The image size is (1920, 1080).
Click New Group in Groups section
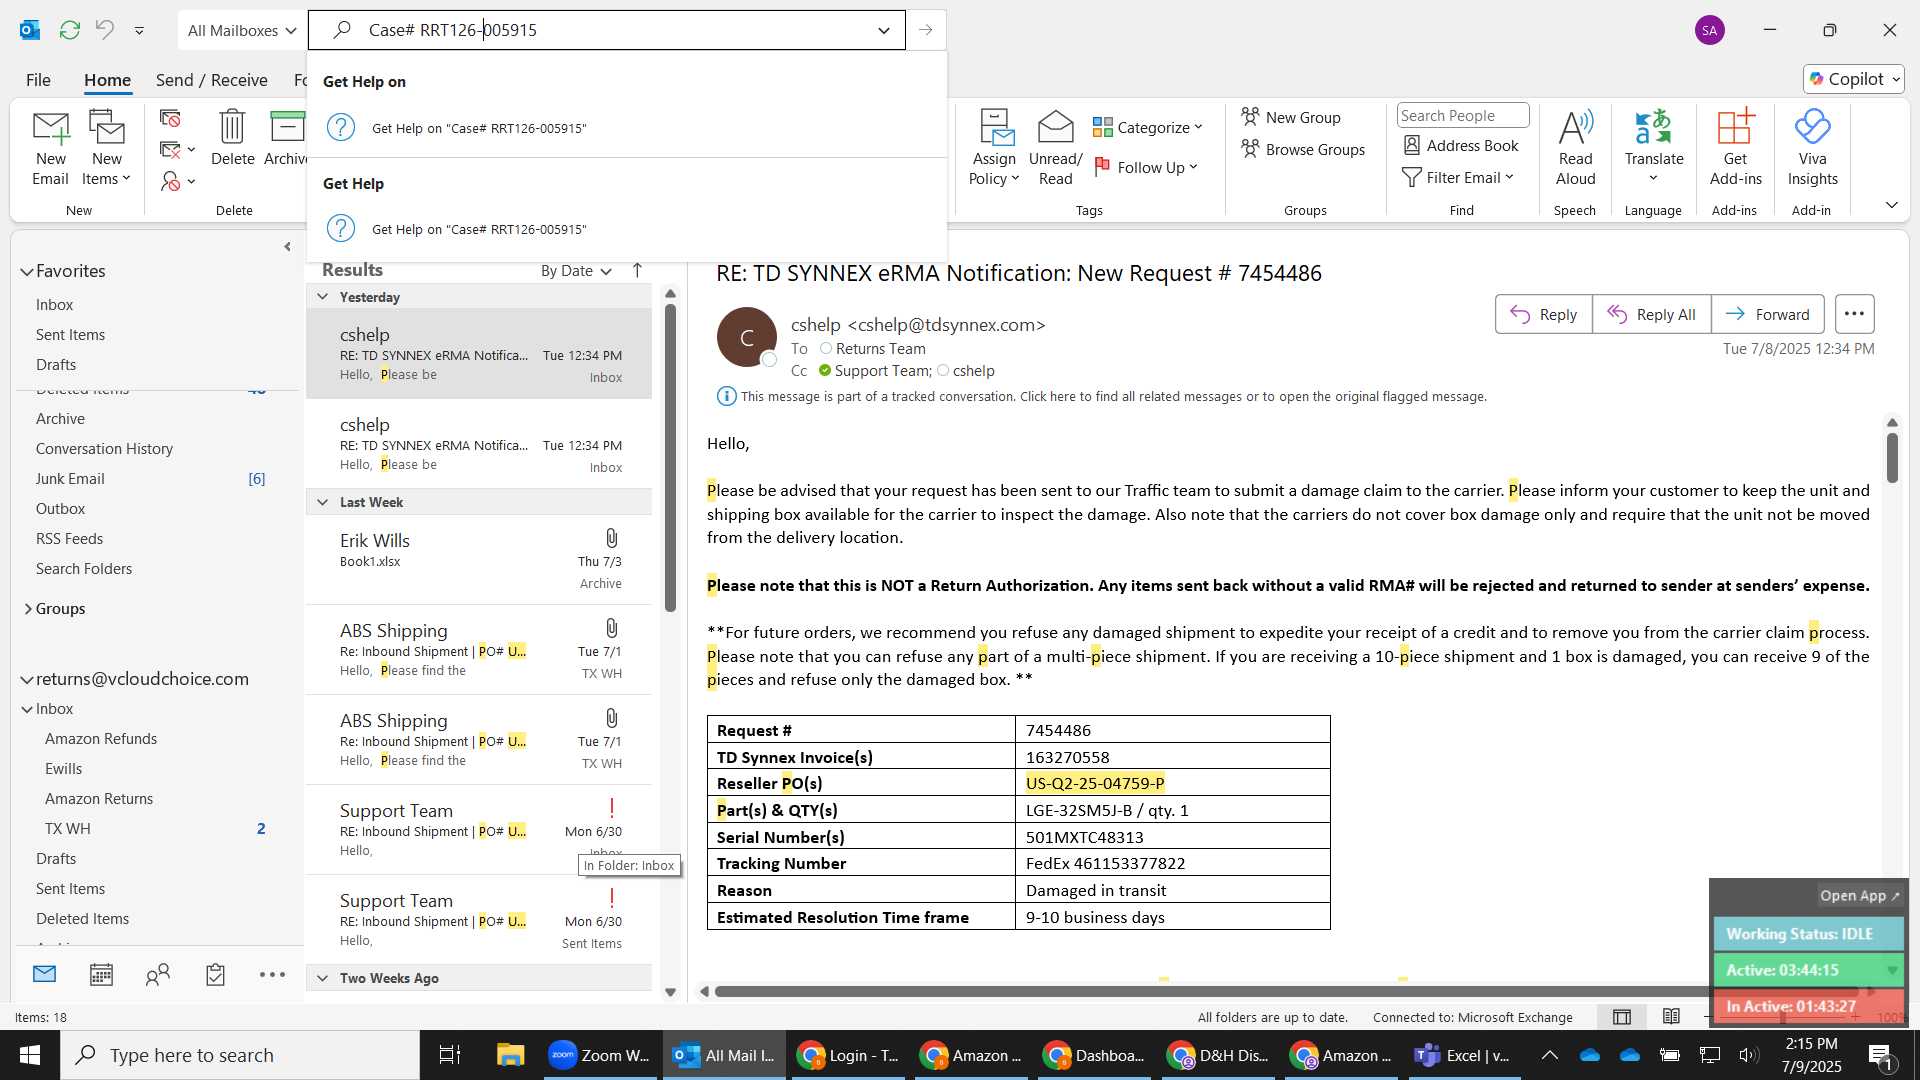tap(1291, 117)
